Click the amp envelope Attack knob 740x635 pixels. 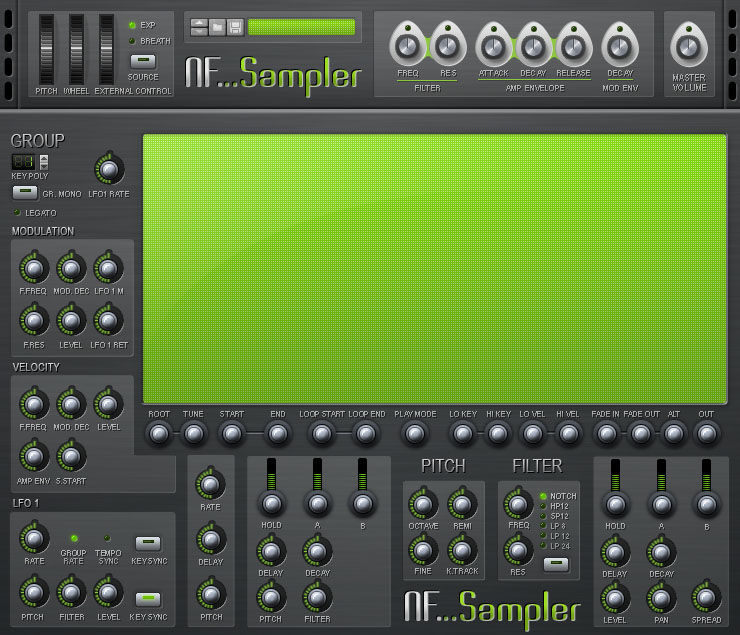coord(493,45)
